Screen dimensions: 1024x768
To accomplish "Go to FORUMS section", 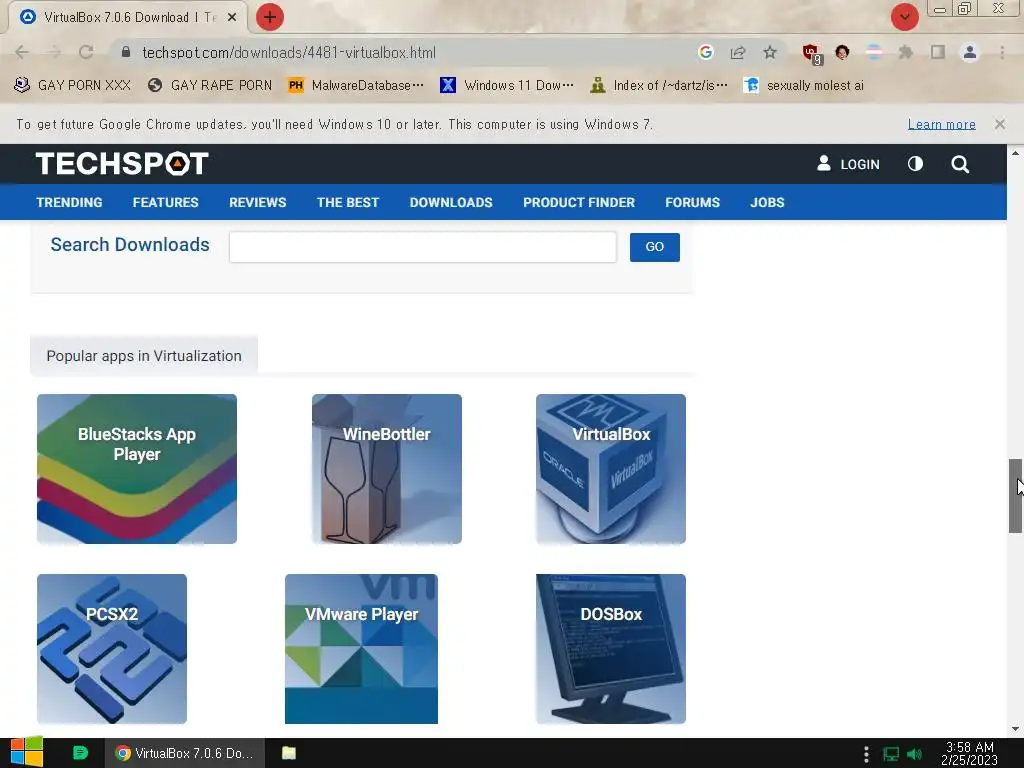I will tap(692, 202).
